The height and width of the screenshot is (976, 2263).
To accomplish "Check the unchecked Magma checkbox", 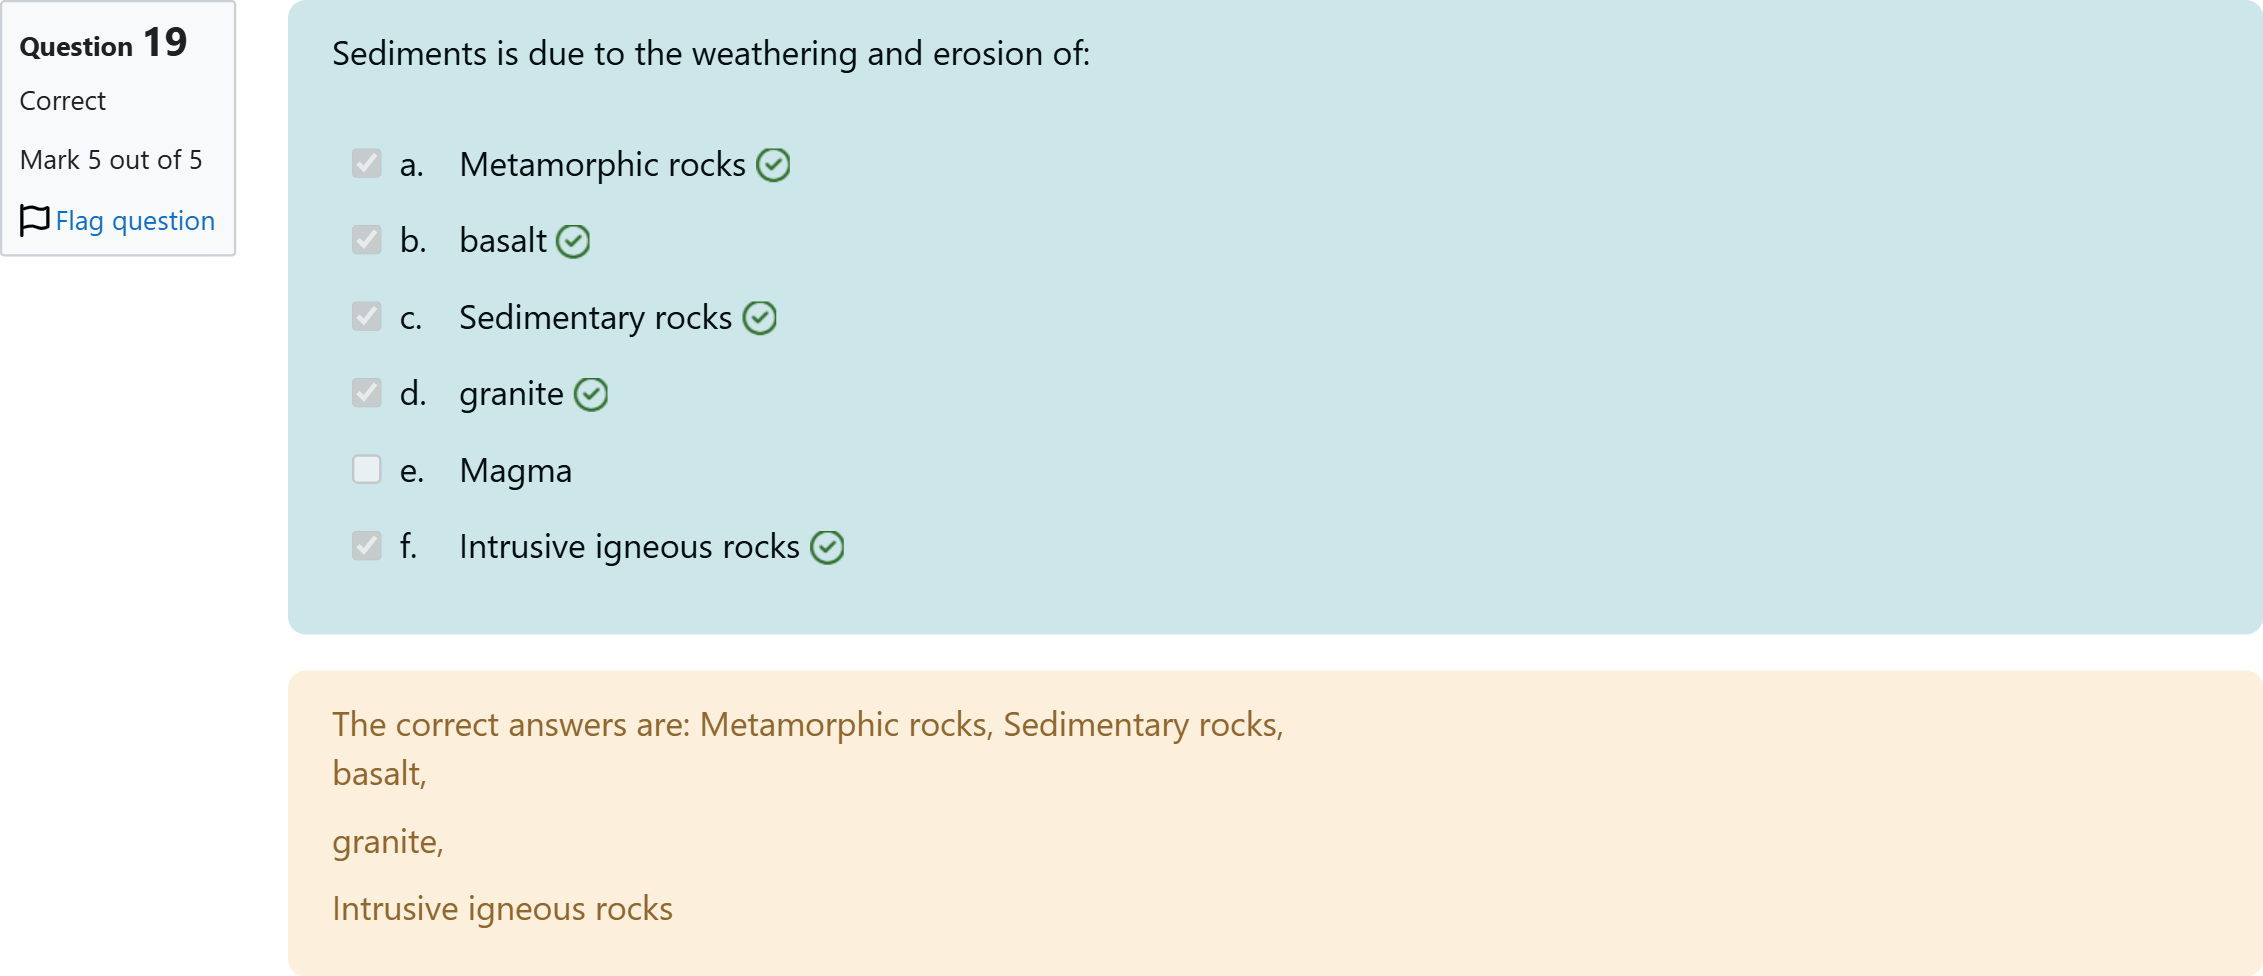I will pyautogui.click(x=367, y=470).
